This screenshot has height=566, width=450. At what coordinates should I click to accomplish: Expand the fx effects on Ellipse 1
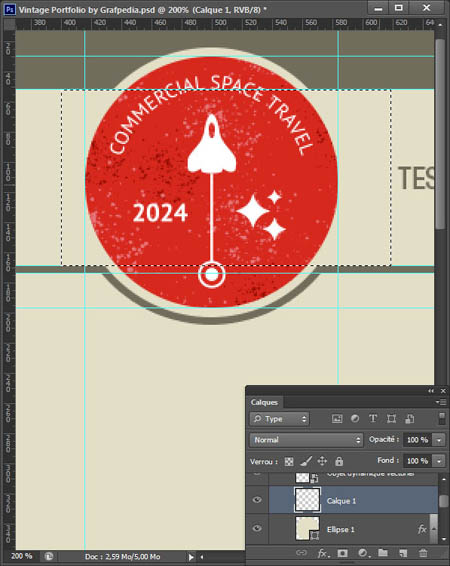tap(434, 529)
